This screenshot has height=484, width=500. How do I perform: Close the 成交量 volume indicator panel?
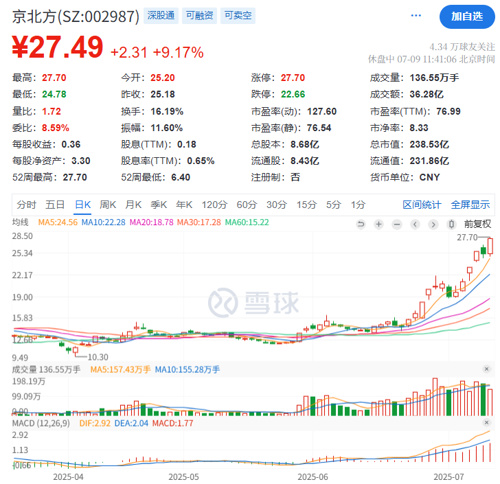(486, 369)
